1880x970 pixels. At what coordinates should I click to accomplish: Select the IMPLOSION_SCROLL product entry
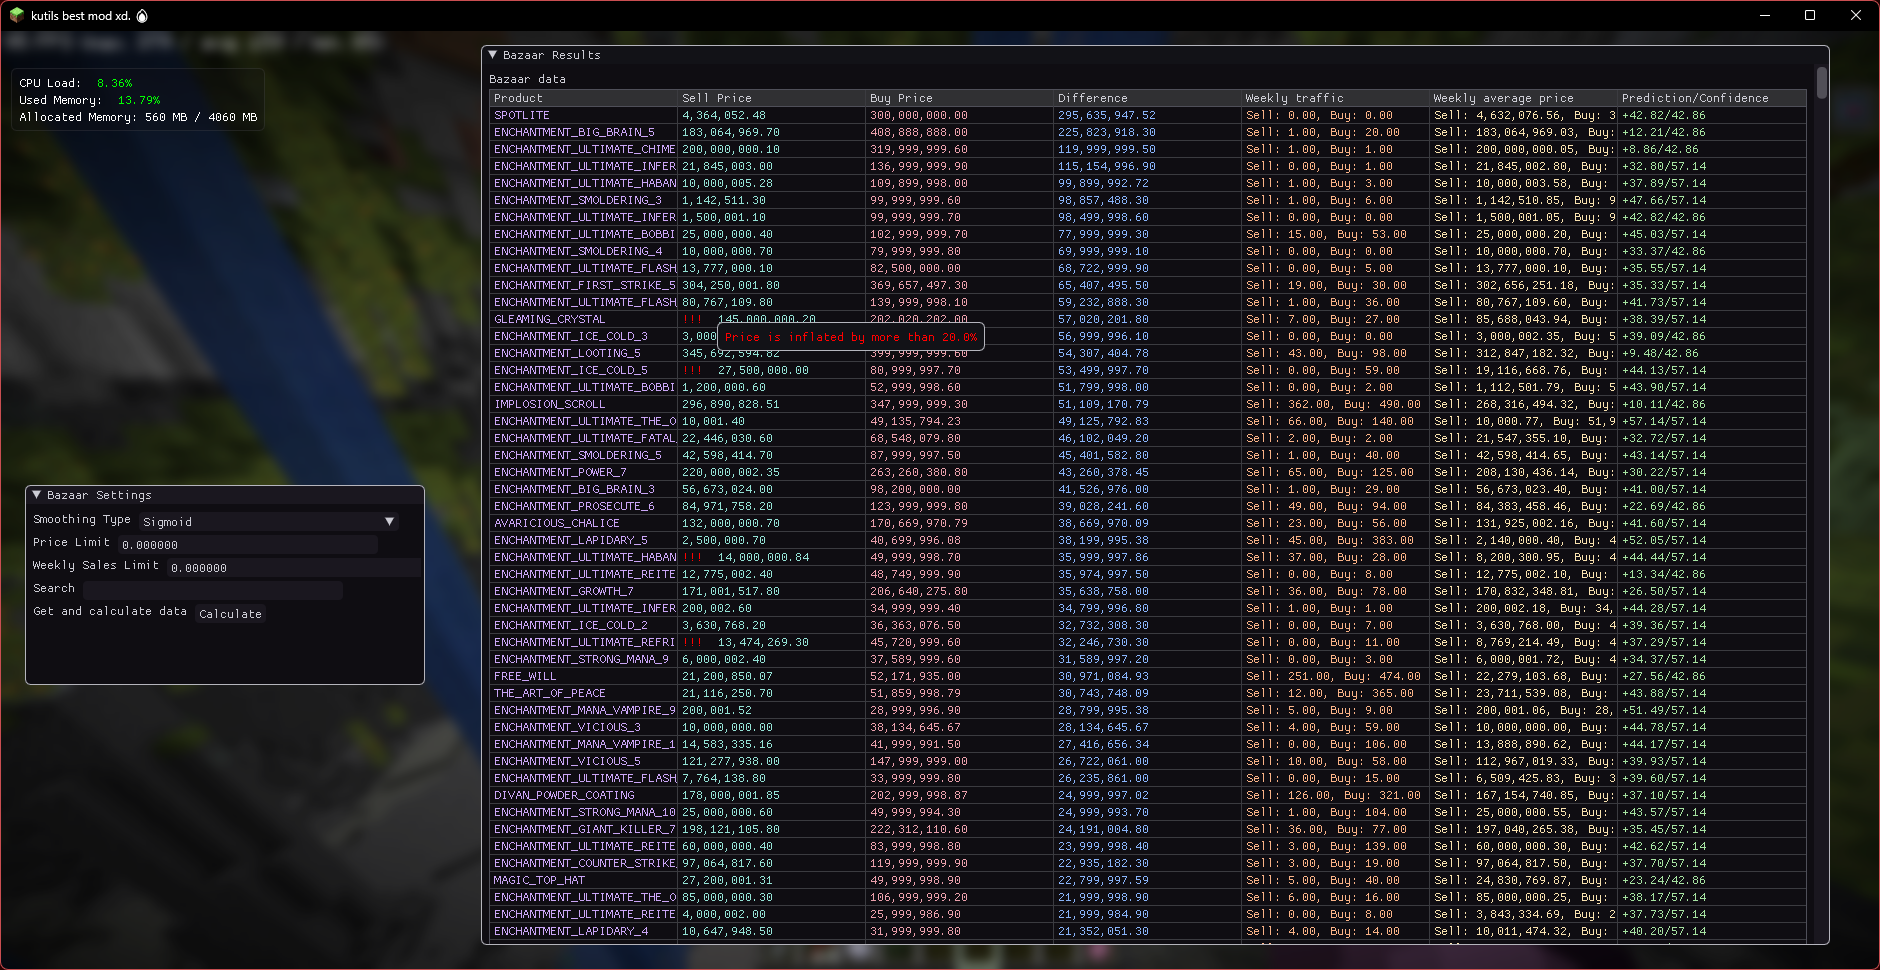click(x=549, y=404)
